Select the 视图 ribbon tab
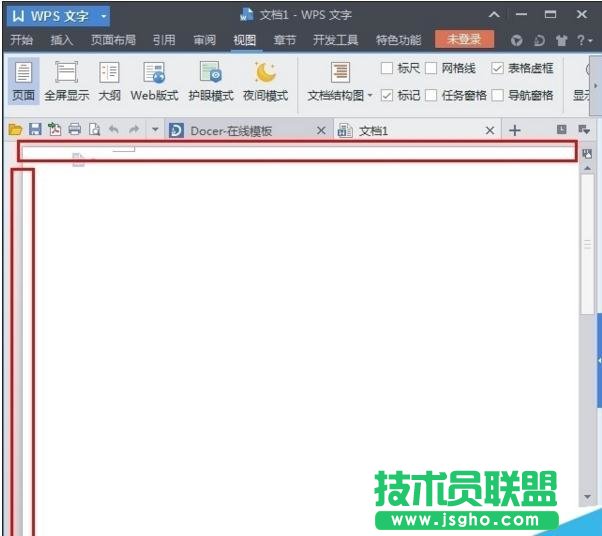 pyautogui.click(x=245, y=40)
